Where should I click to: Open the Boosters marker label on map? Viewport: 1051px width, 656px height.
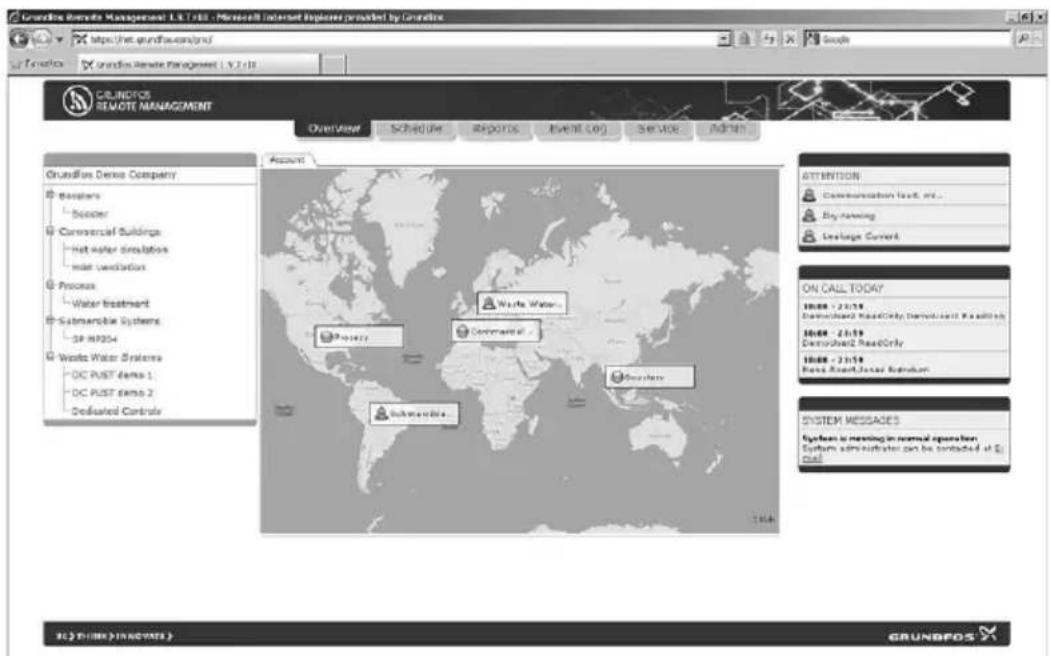644,377
